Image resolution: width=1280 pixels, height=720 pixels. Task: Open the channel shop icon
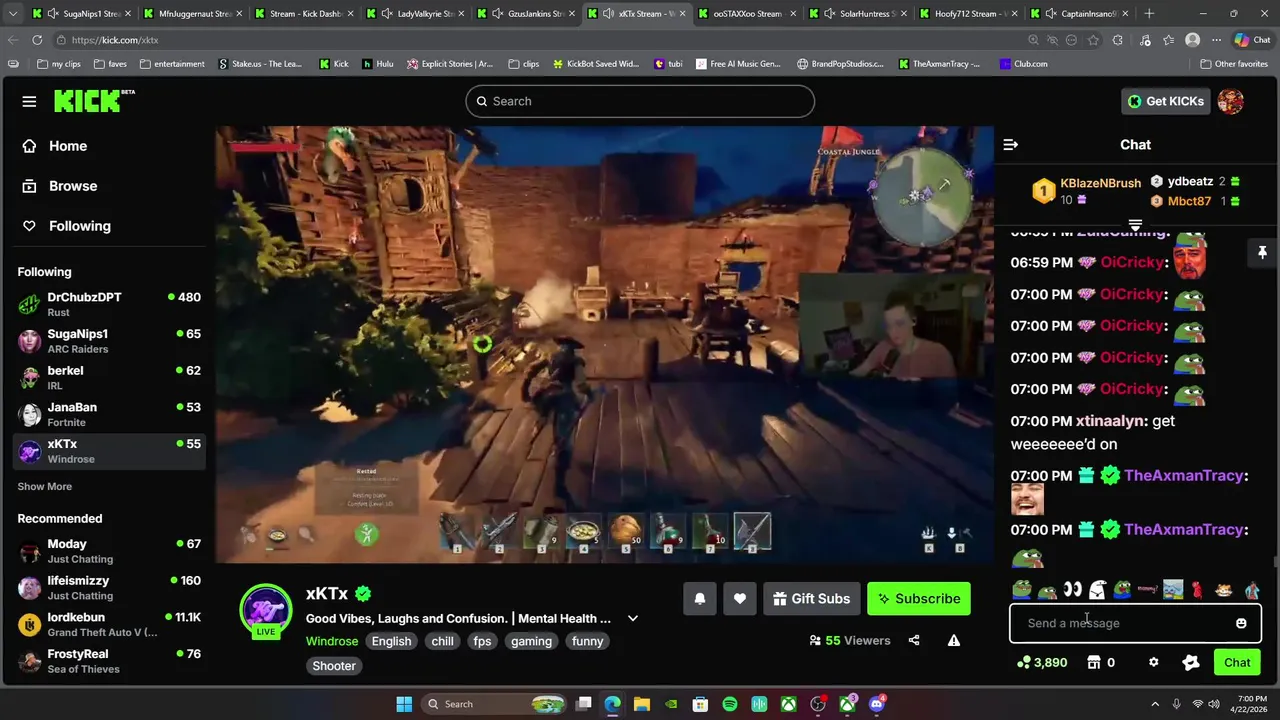1094,662
